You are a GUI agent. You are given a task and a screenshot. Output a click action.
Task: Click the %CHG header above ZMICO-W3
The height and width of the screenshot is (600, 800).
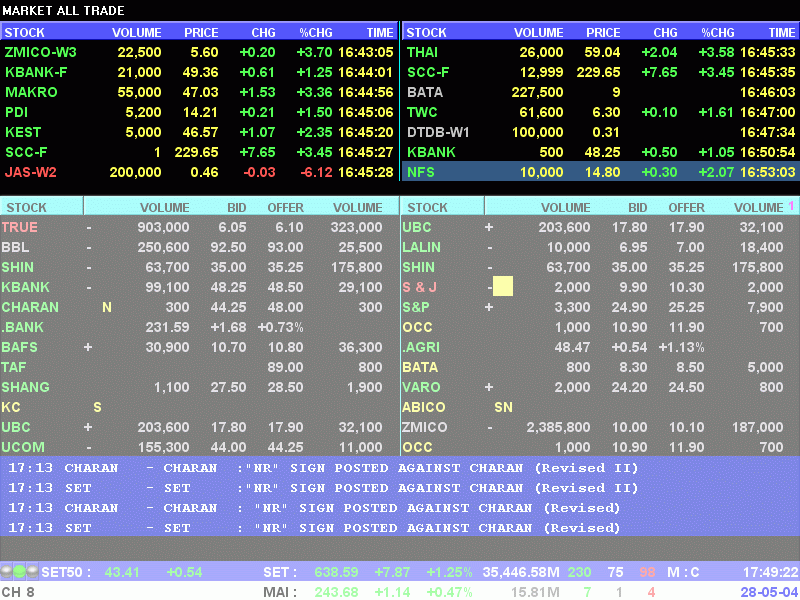pyautogui.click(x=316, y=33)
